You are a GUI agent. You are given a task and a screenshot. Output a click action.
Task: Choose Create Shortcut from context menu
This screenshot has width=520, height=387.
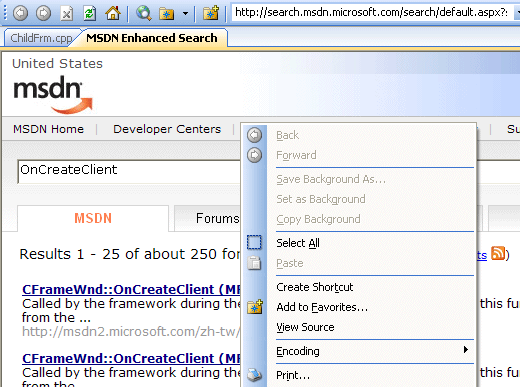click(360, 287)
